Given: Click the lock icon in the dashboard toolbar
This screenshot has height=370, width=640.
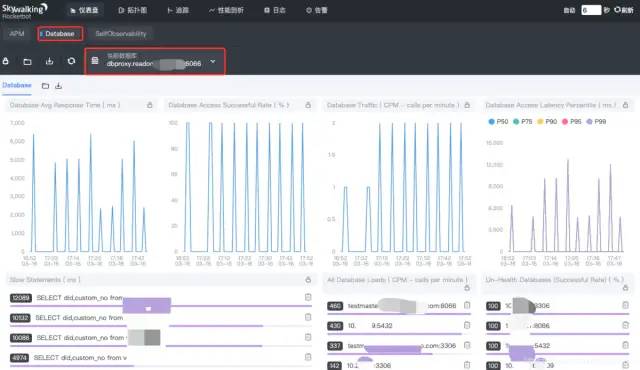Looking at the screenshot, I should coord(6,61).
